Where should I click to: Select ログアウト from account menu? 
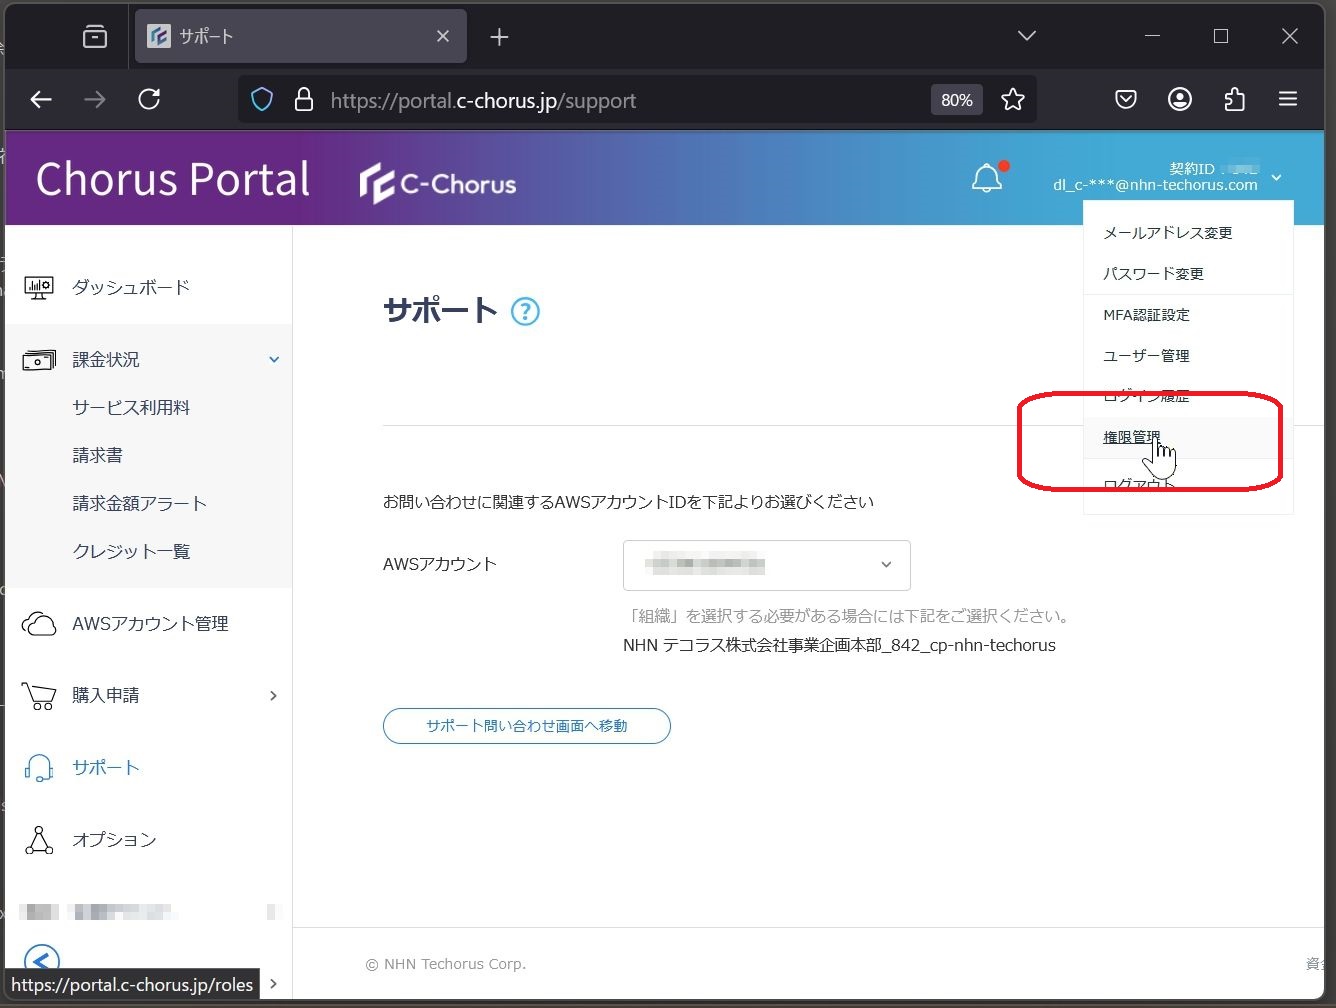click(x=1139, y=484)
